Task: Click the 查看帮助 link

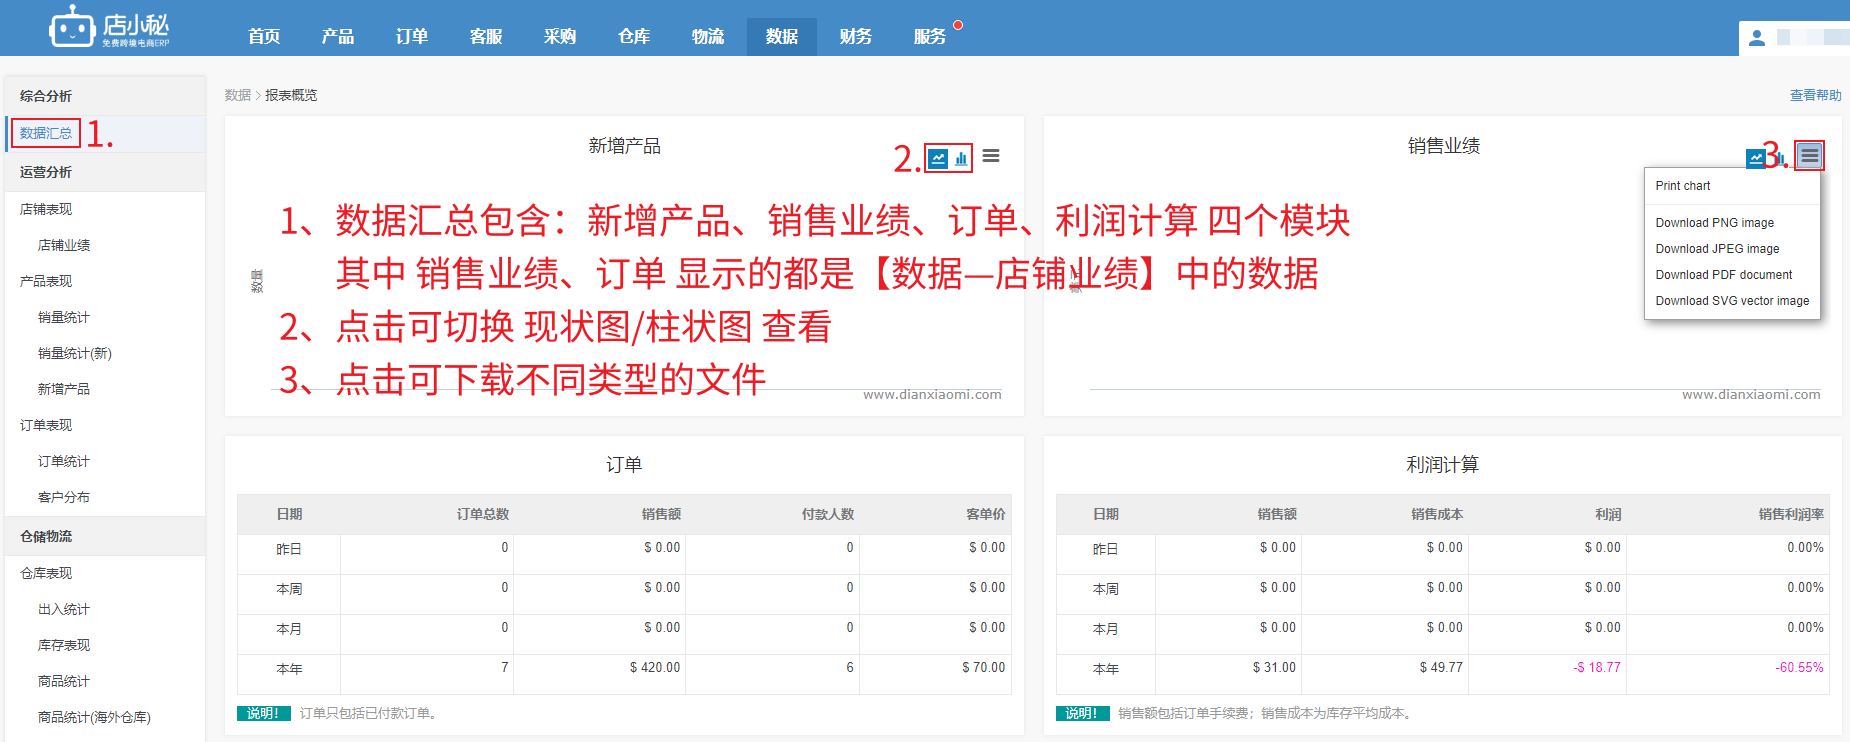Action: point(1815,95)
